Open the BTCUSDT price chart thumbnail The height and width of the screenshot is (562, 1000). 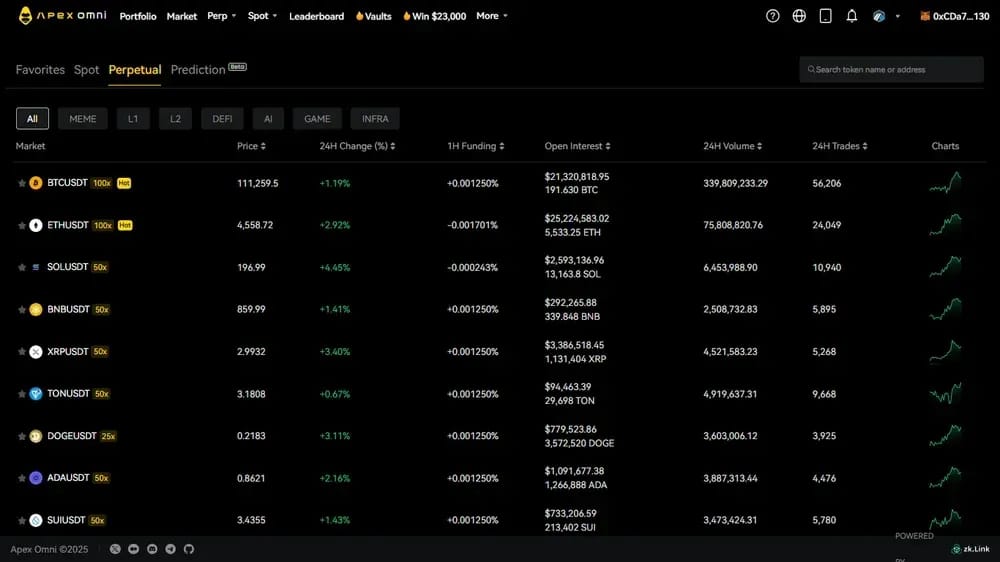(x=945, y=183)
